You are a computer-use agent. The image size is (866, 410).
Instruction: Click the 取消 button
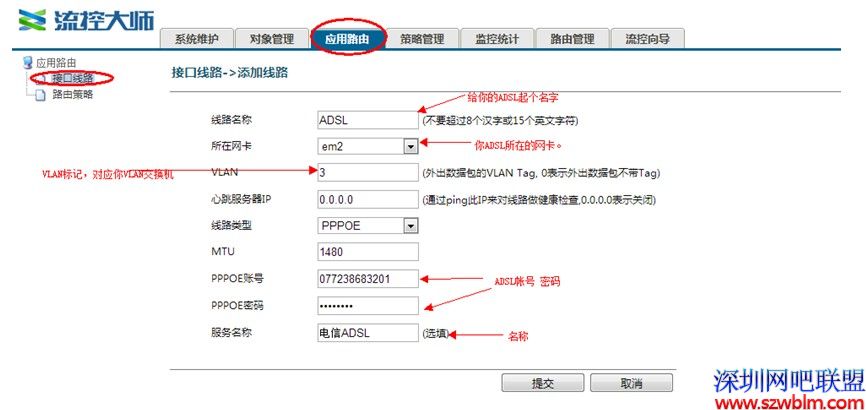point(631,383)
